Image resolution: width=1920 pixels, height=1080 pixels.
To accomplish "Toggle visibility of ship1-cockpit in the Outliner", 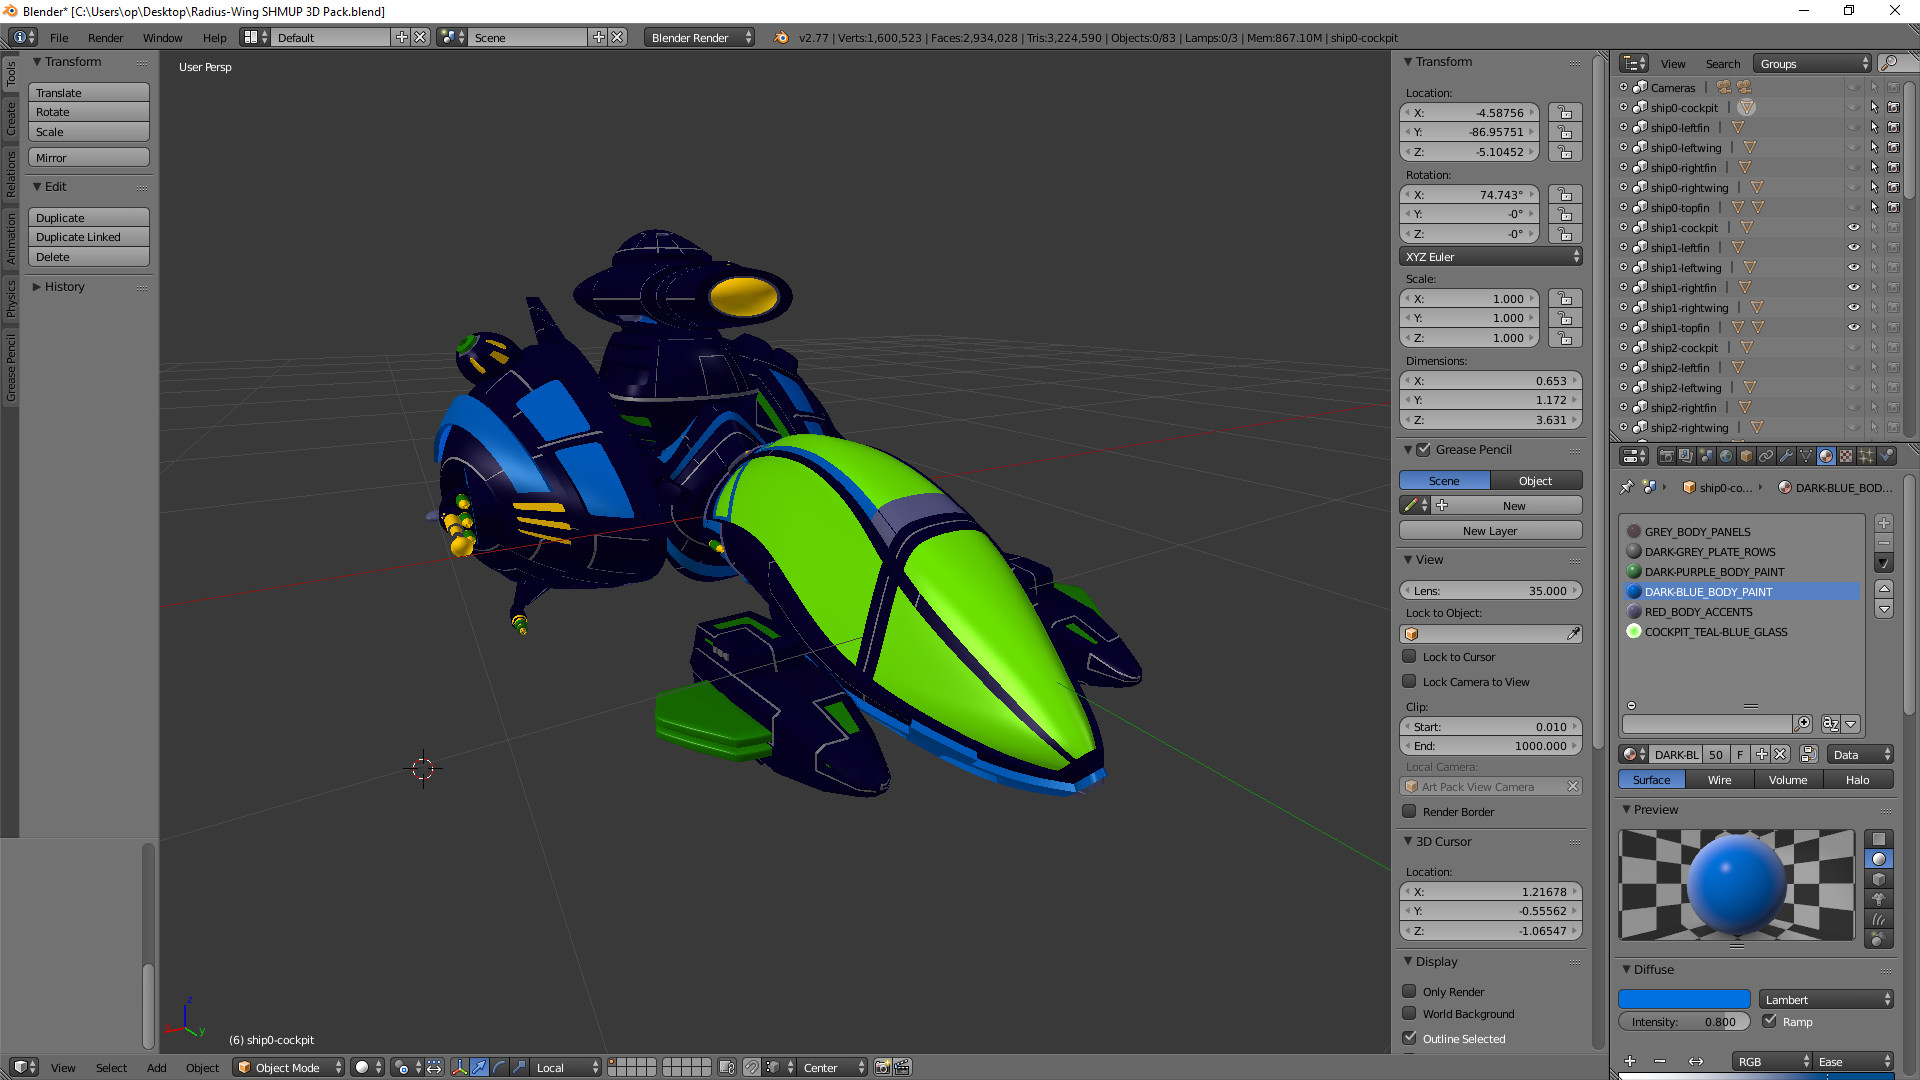I will (x=1853, y=227).
